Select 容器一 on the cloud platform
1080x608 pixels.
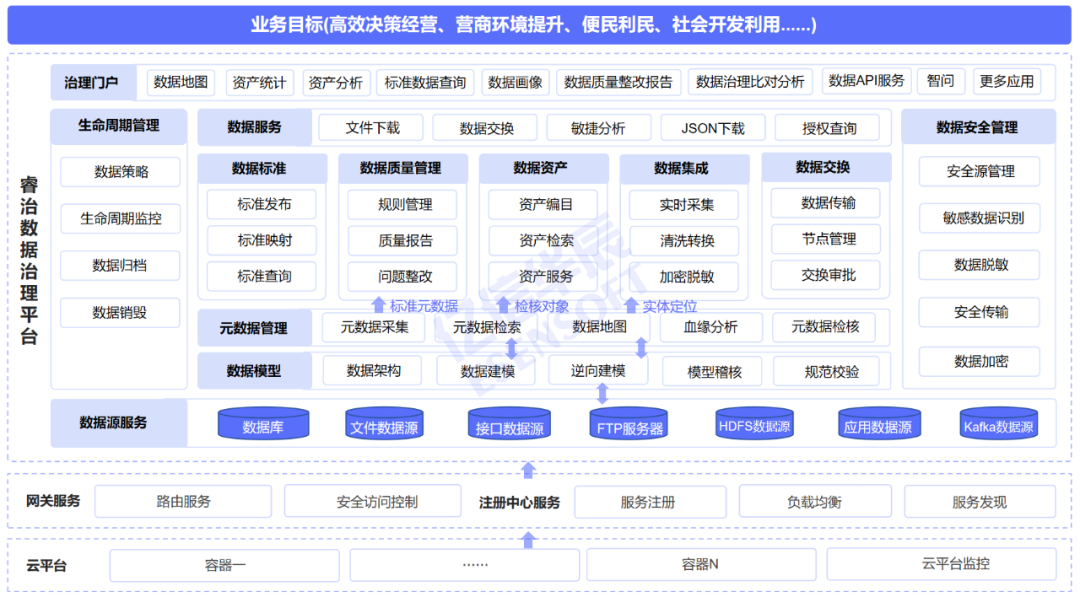pos(224,565)
